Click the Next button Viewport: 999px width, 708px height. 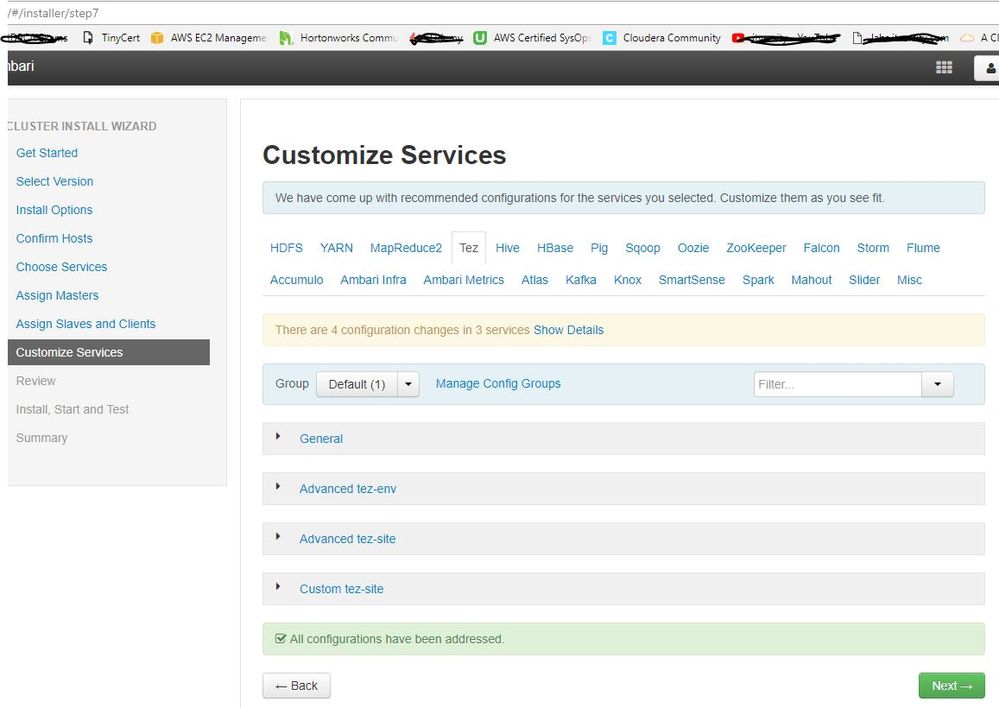(950, 685)
